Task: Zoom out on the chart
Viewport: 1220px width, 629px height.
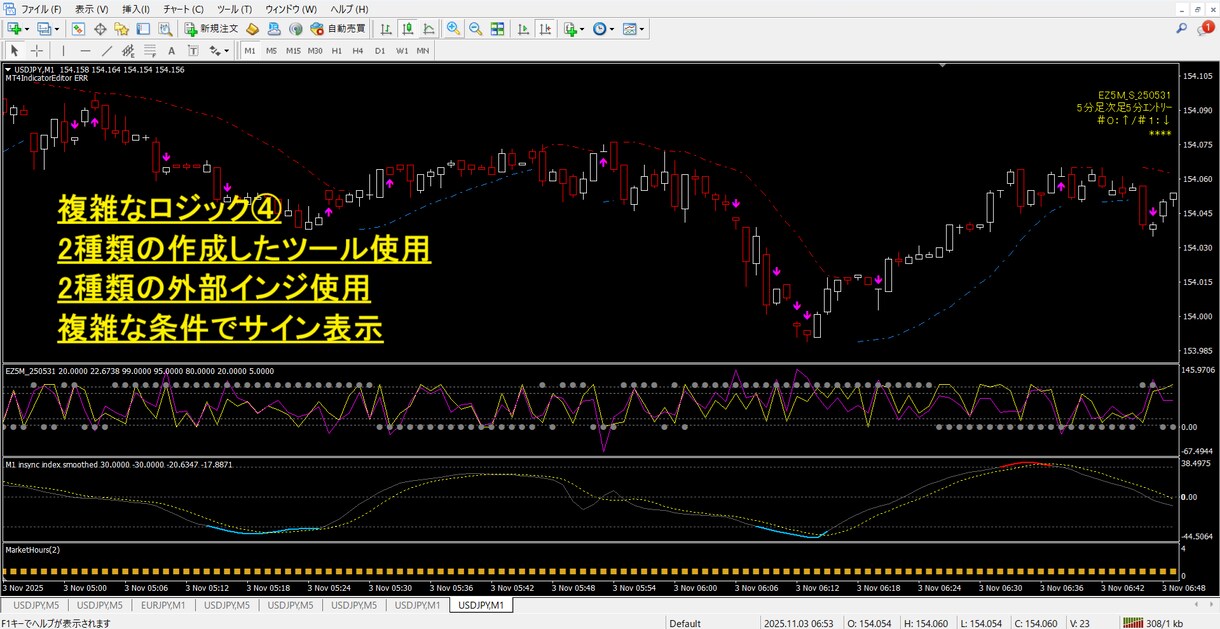Action: coord(476,29)
